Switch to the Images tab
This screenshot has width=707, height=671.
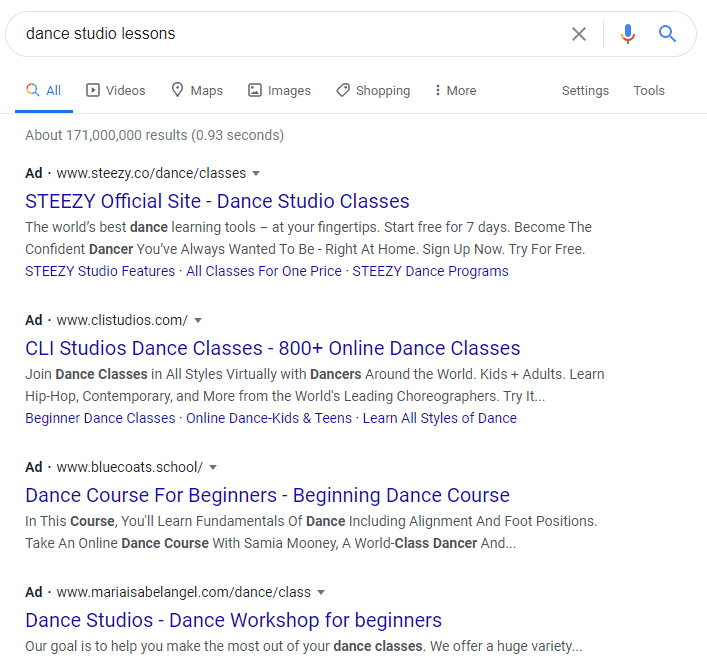pyautogui.click(x=280, y=91)
